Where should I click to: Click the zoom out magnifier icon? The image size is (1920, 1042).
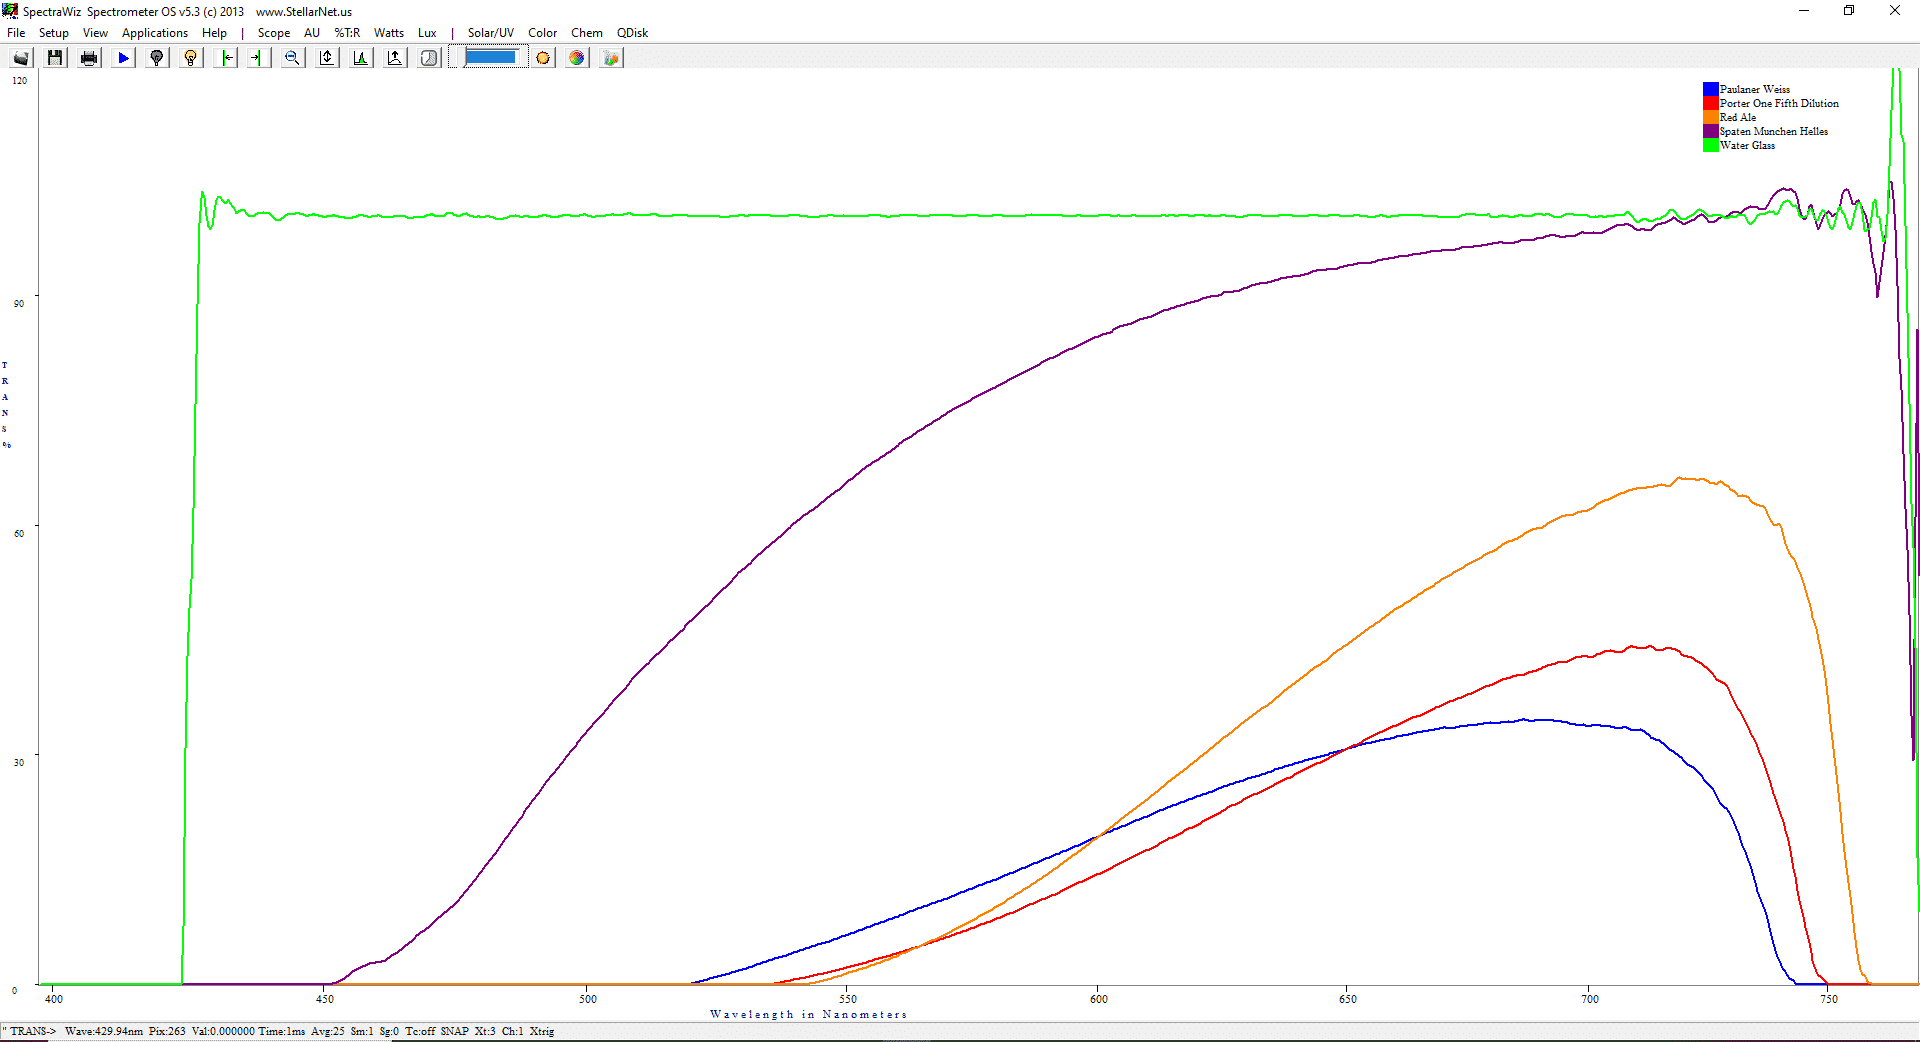292,58
